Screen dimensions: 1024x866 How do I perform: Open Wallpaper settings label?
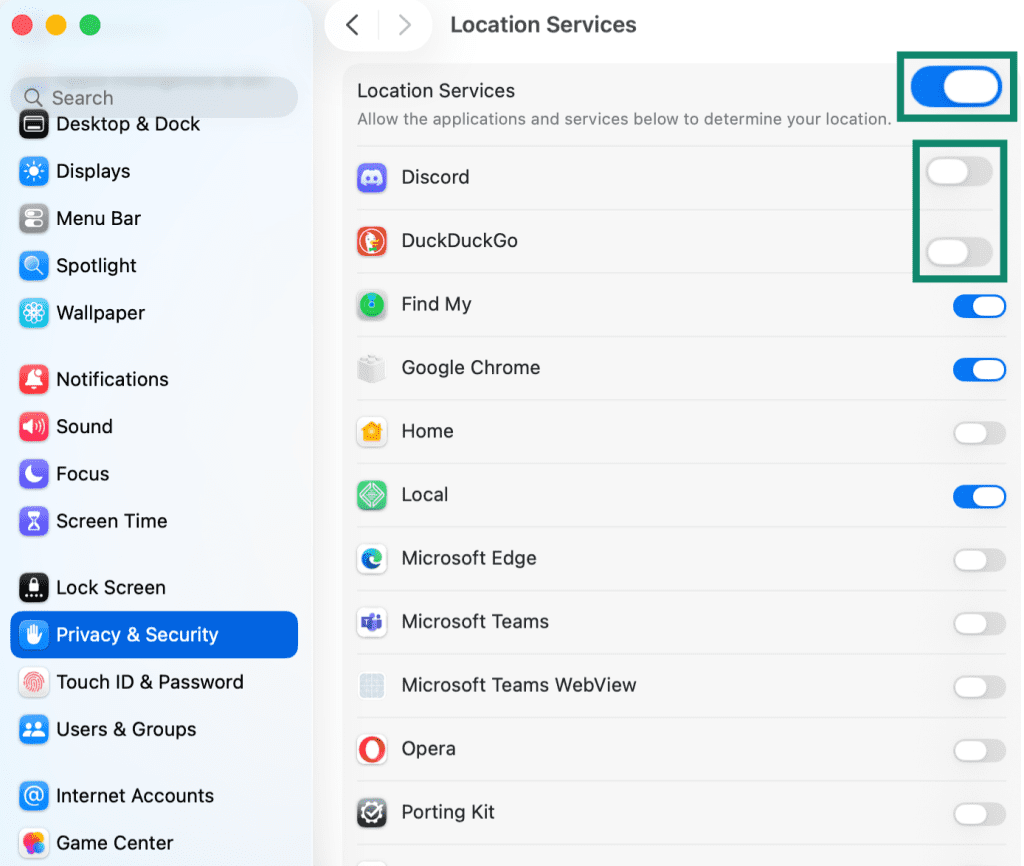tap(101, 313)
